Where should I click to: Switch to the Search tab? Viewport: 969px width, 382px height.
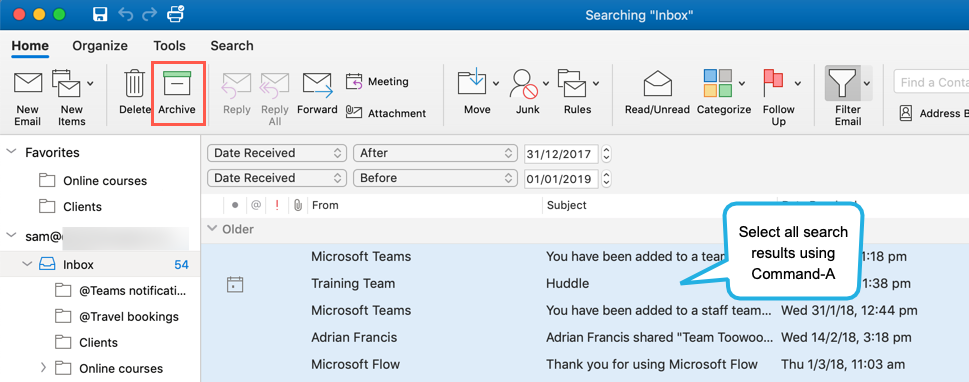click(232, 46)
